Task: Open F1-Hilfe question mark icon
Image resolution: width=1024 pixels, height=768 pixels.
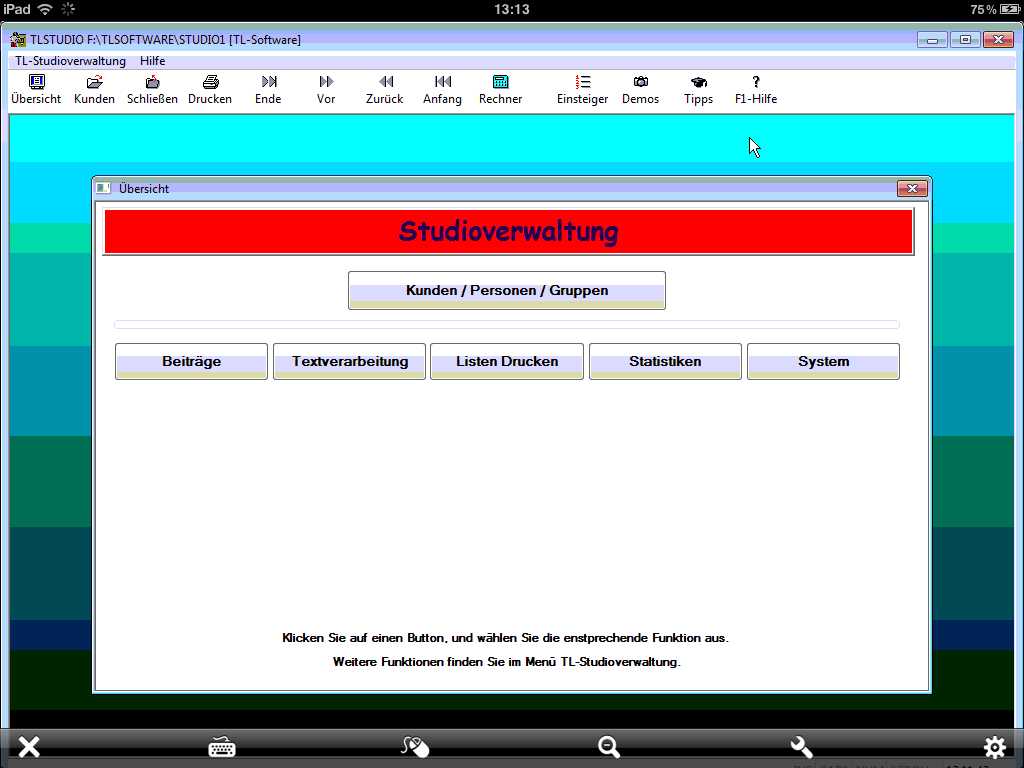Action: pyautogui.click(x=756, y=83)
